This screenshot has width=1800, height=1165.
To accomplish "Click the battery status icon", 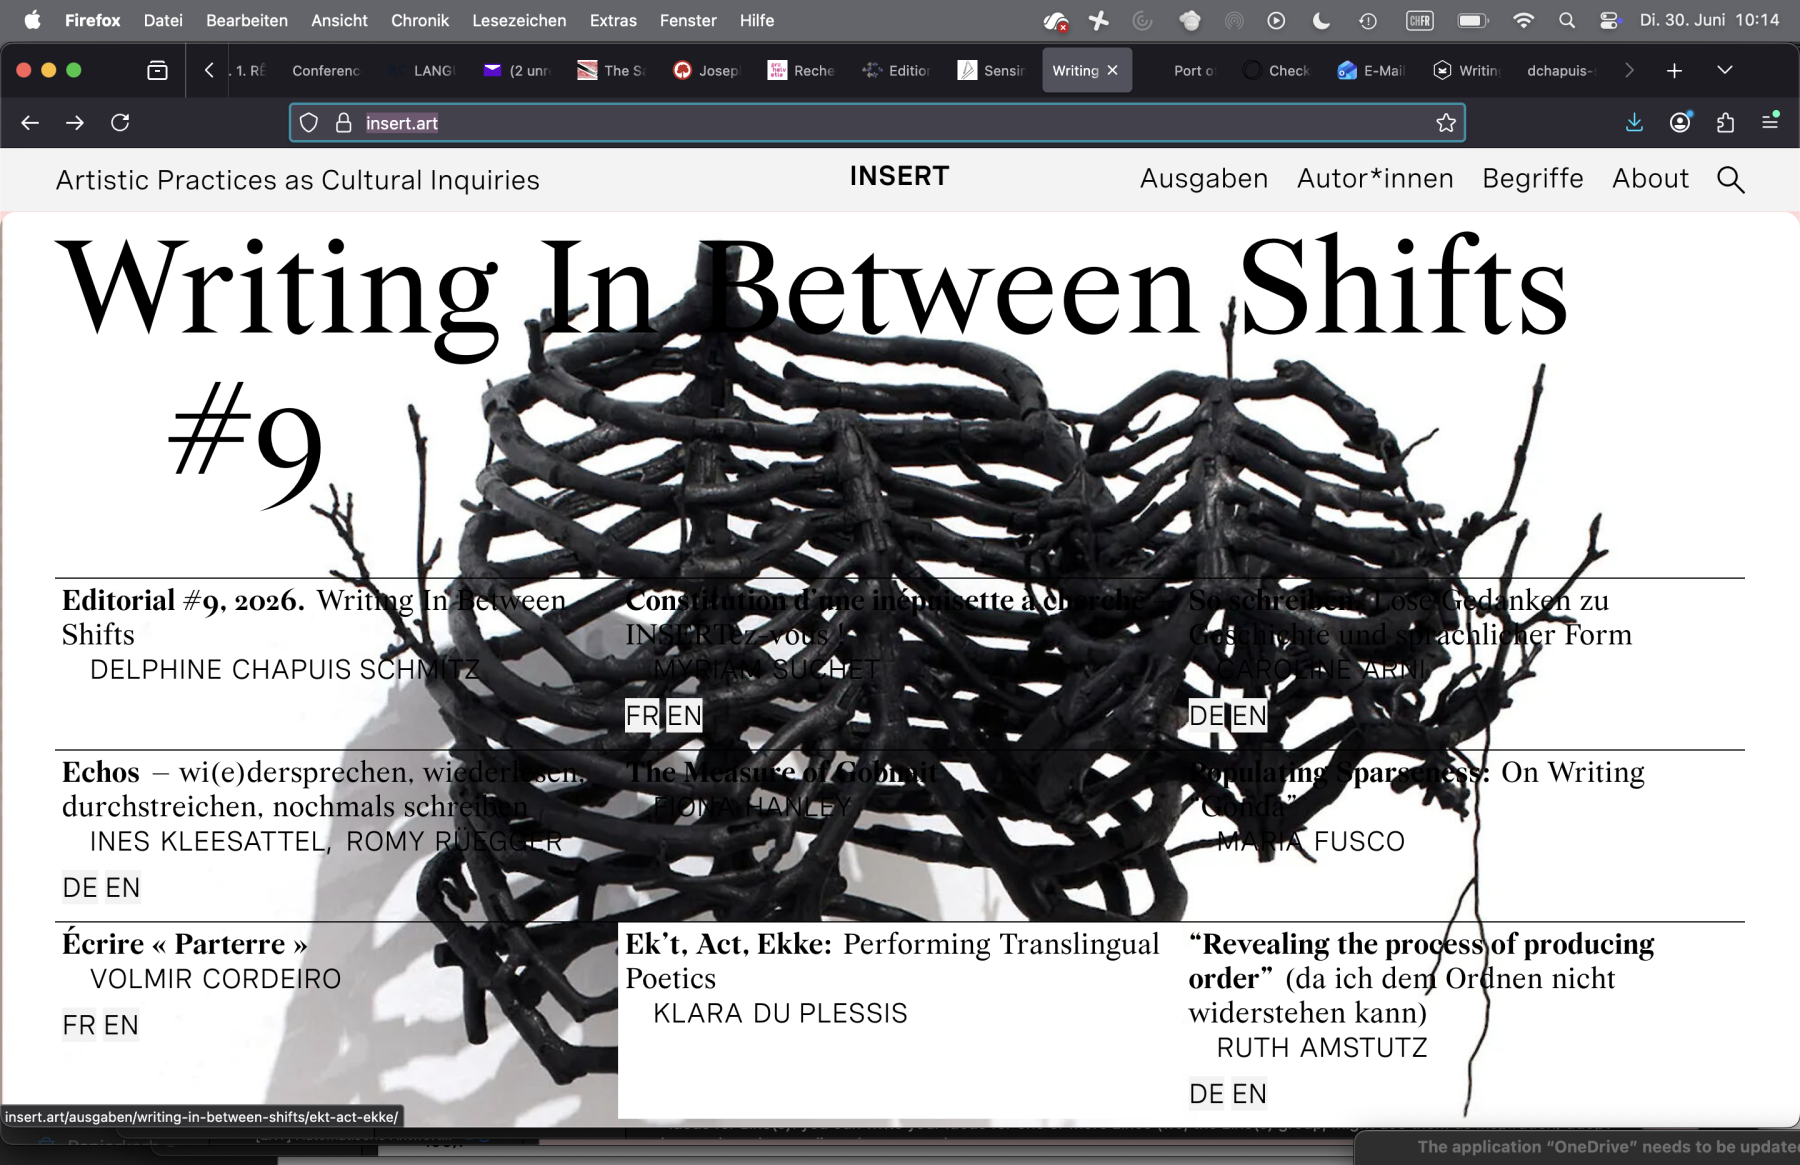I will coord(1473,20).
